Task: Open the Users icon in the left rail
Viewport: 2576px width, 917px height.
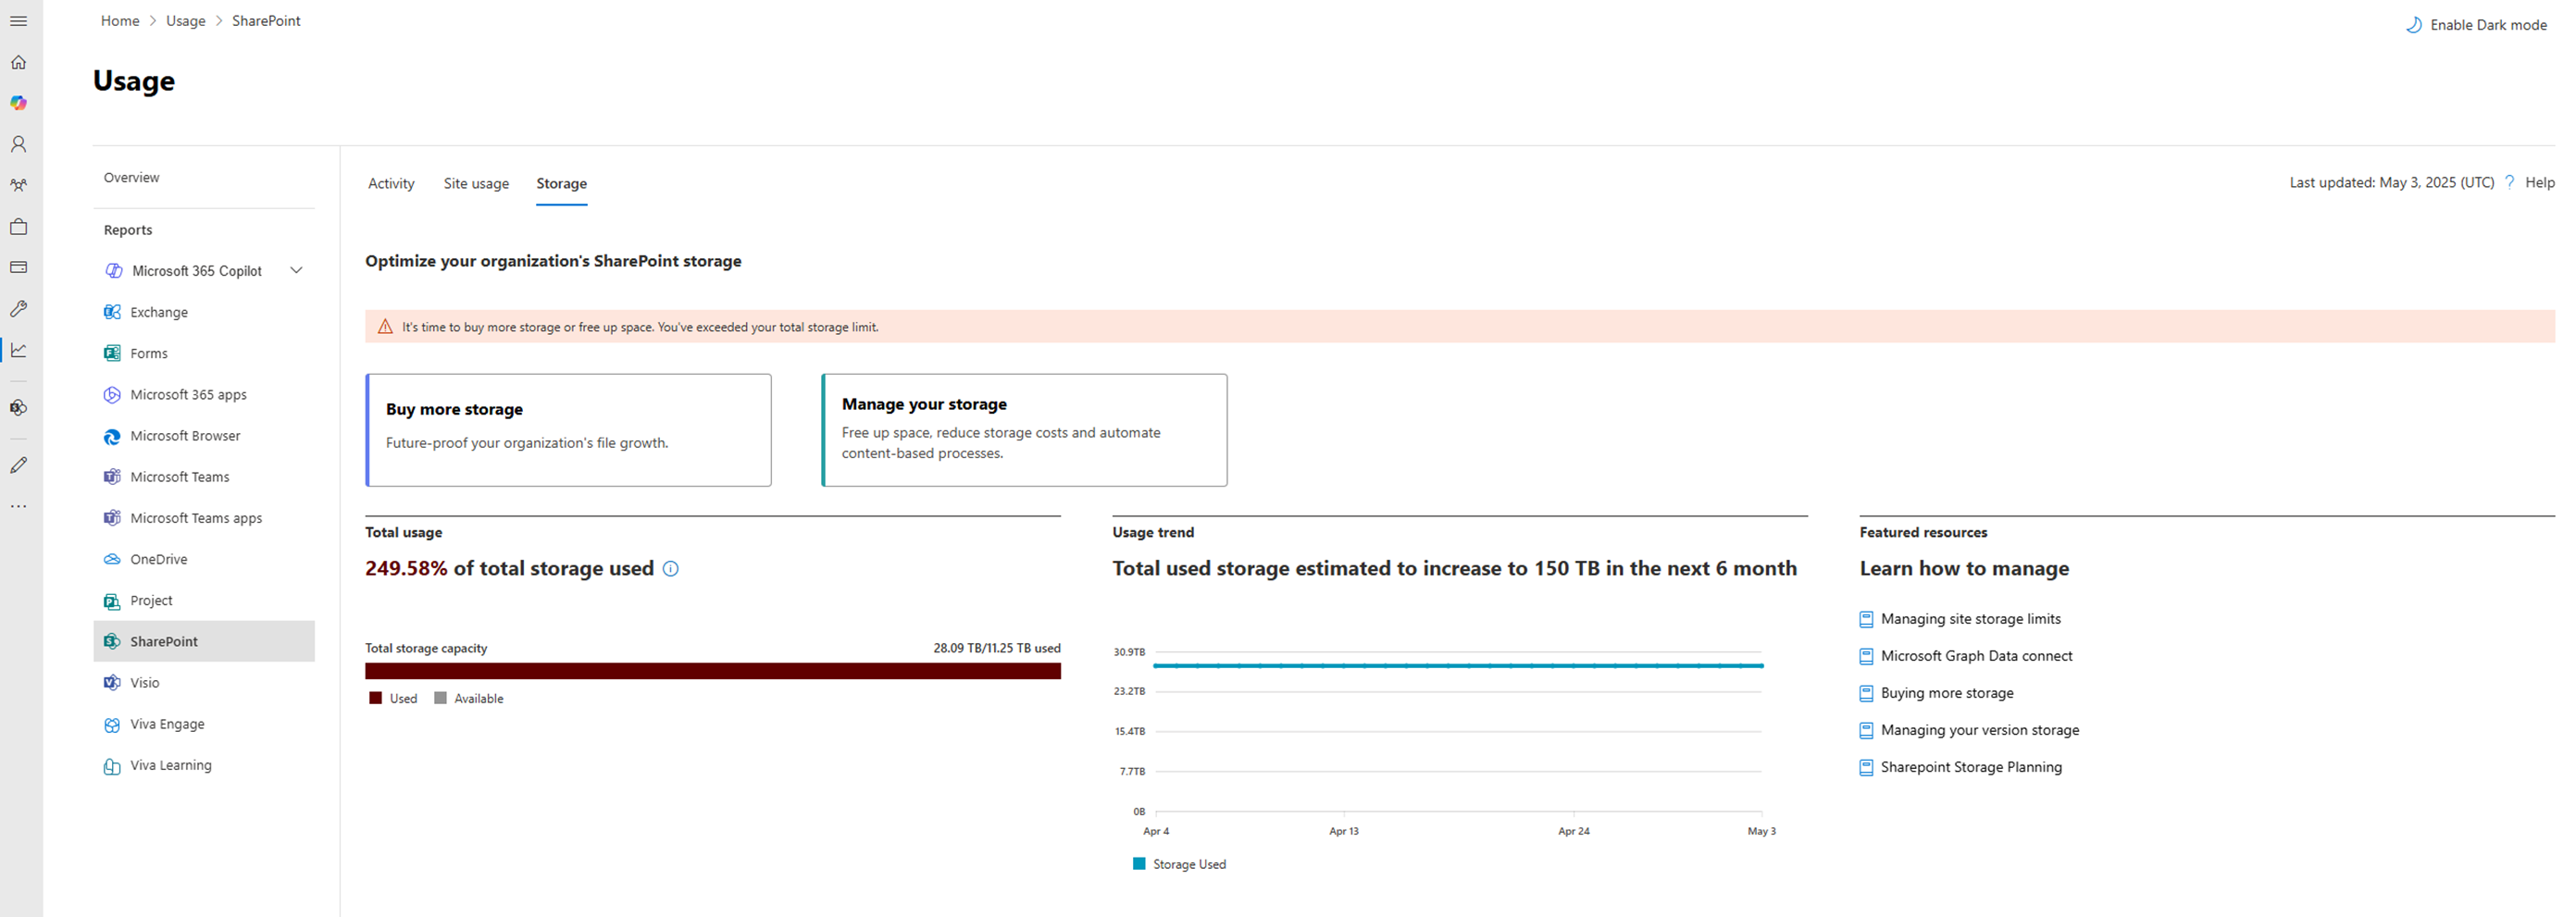Action: [18, 144]
